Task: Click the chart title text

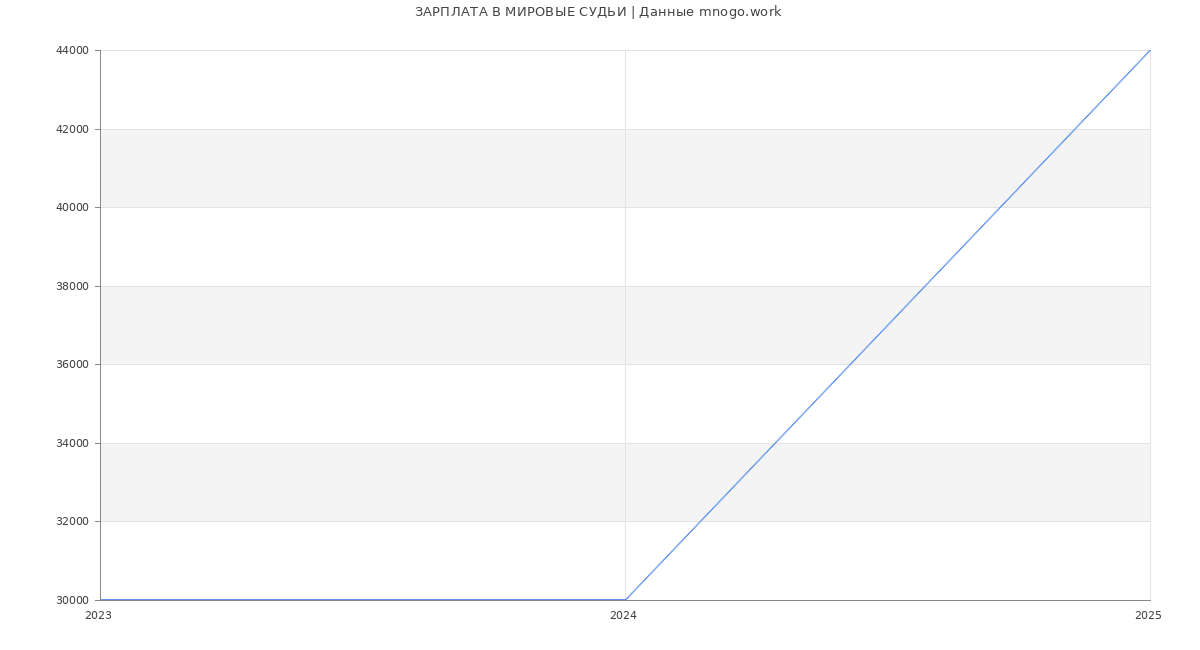Action: tap(598, 12)
